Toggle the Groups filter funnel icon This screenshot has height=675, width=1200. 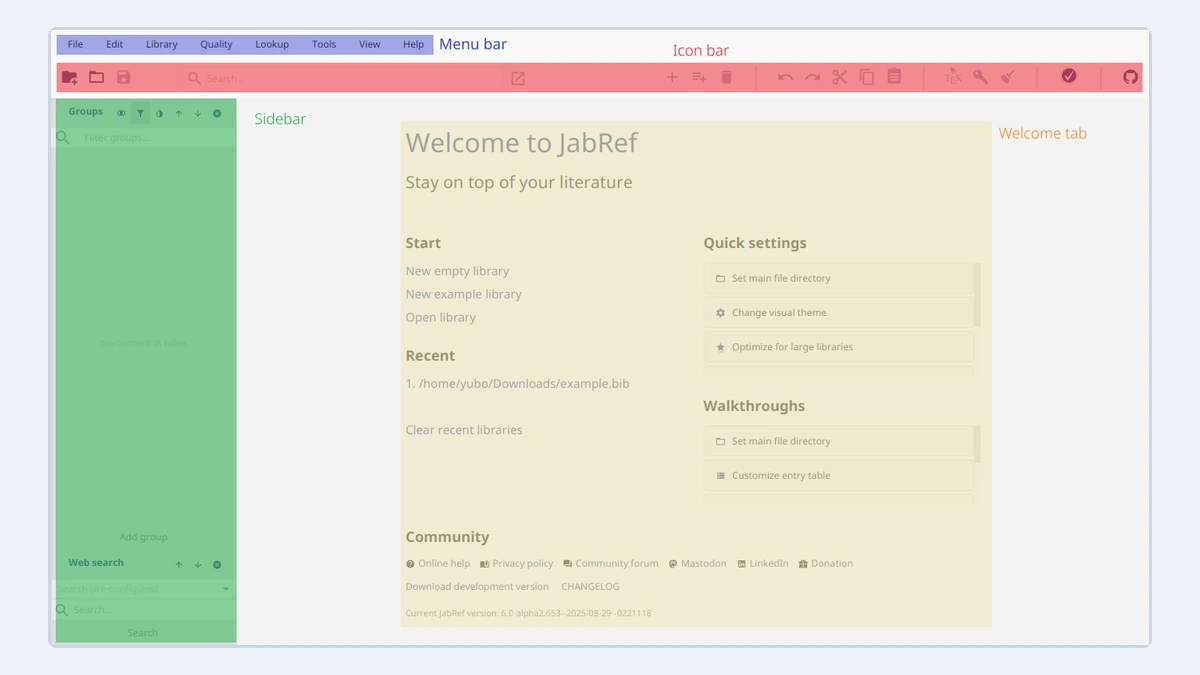pos(140,114)
